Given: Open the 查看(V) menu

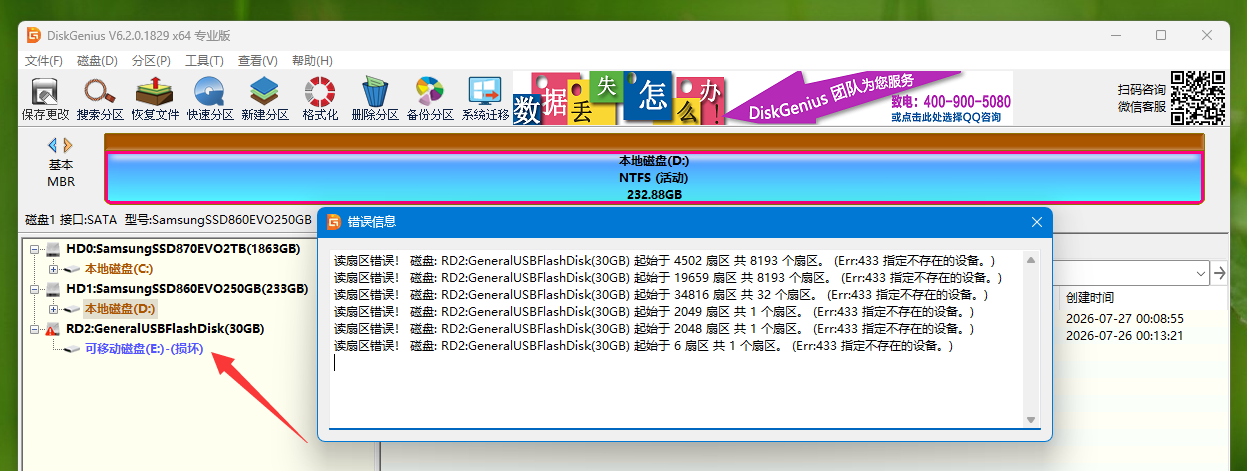Looking at the screenshot, I should (x=257, y=60).
